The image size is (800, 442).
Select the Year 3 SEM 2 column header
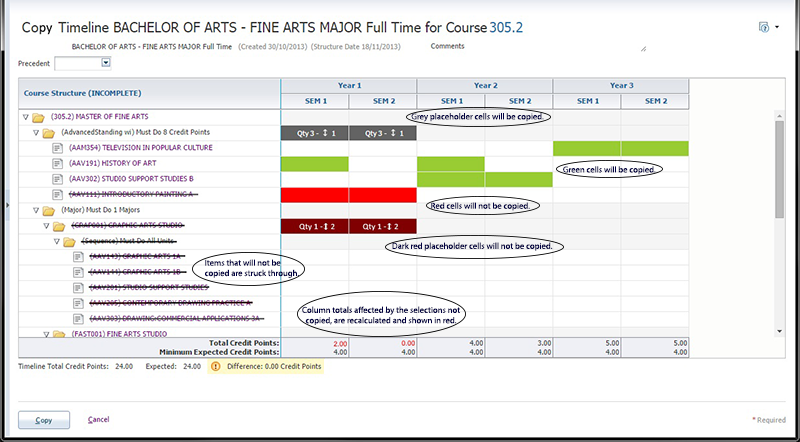click(655, 101)
